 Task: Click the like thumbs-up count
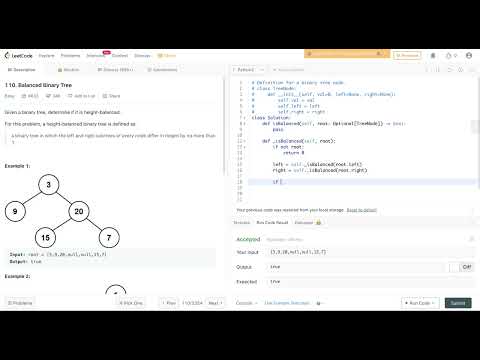(30, 96)
